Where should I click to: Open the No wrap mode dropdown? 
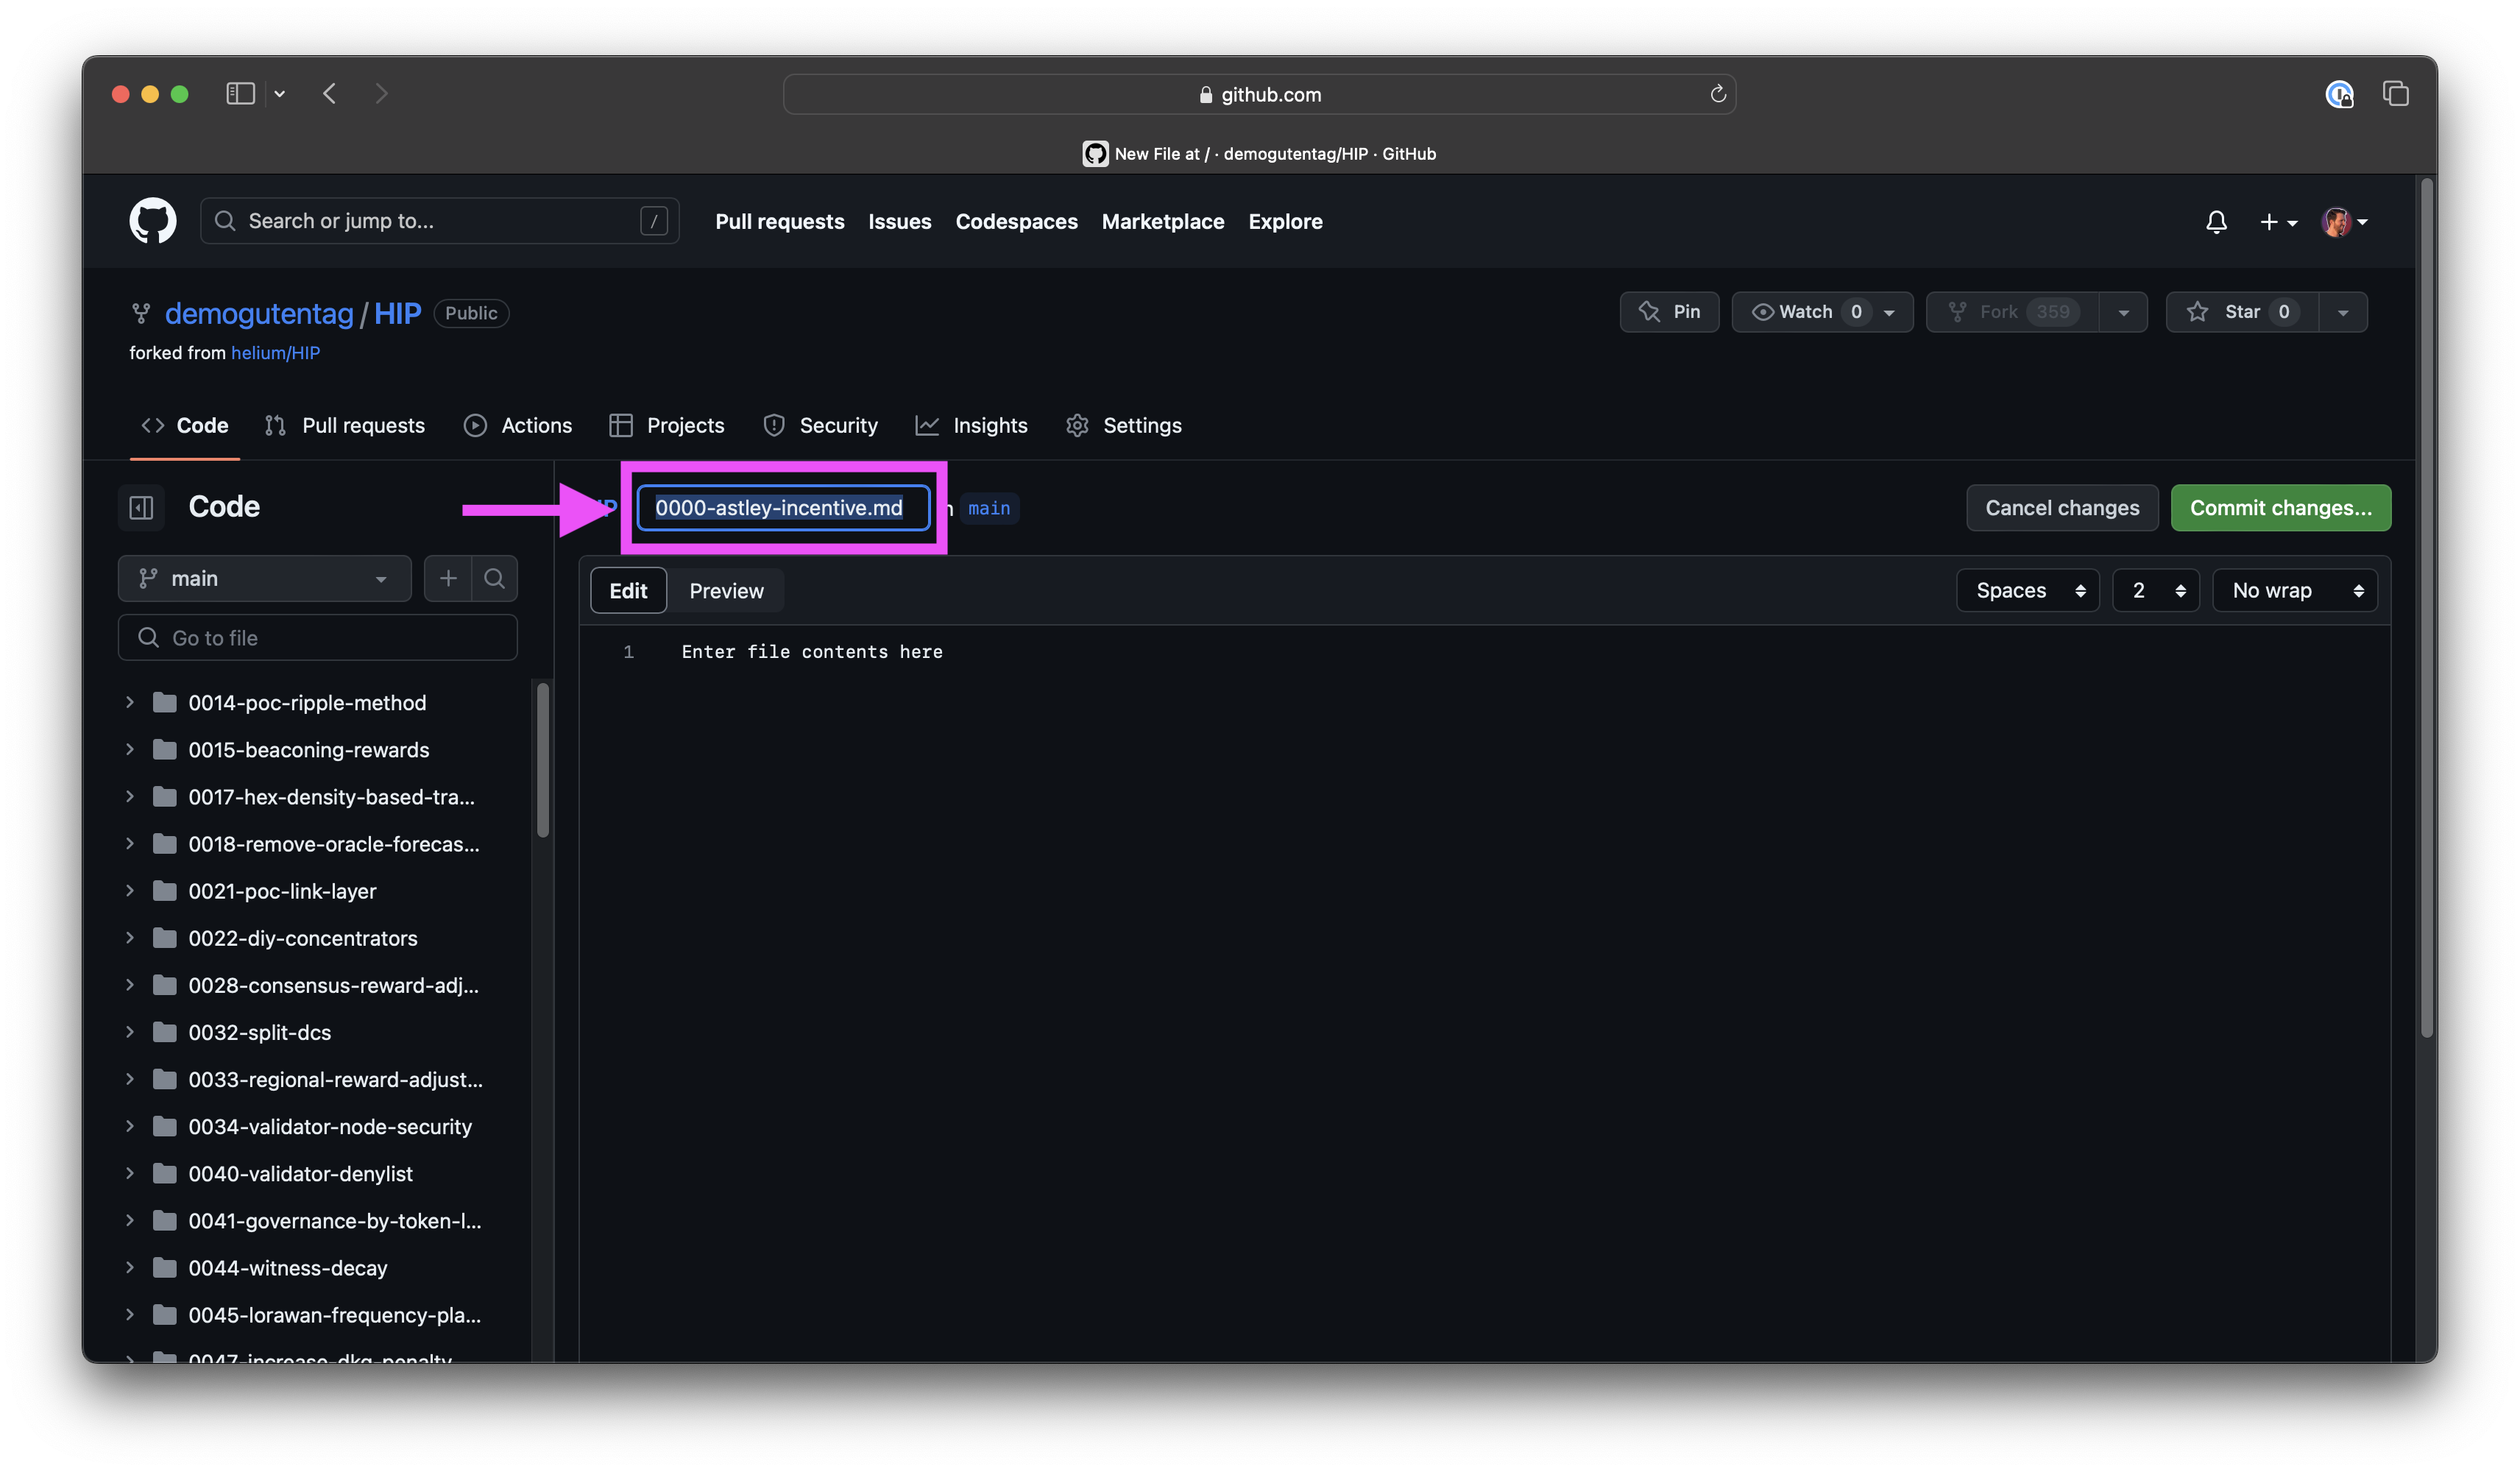[x=2294, y=591]
